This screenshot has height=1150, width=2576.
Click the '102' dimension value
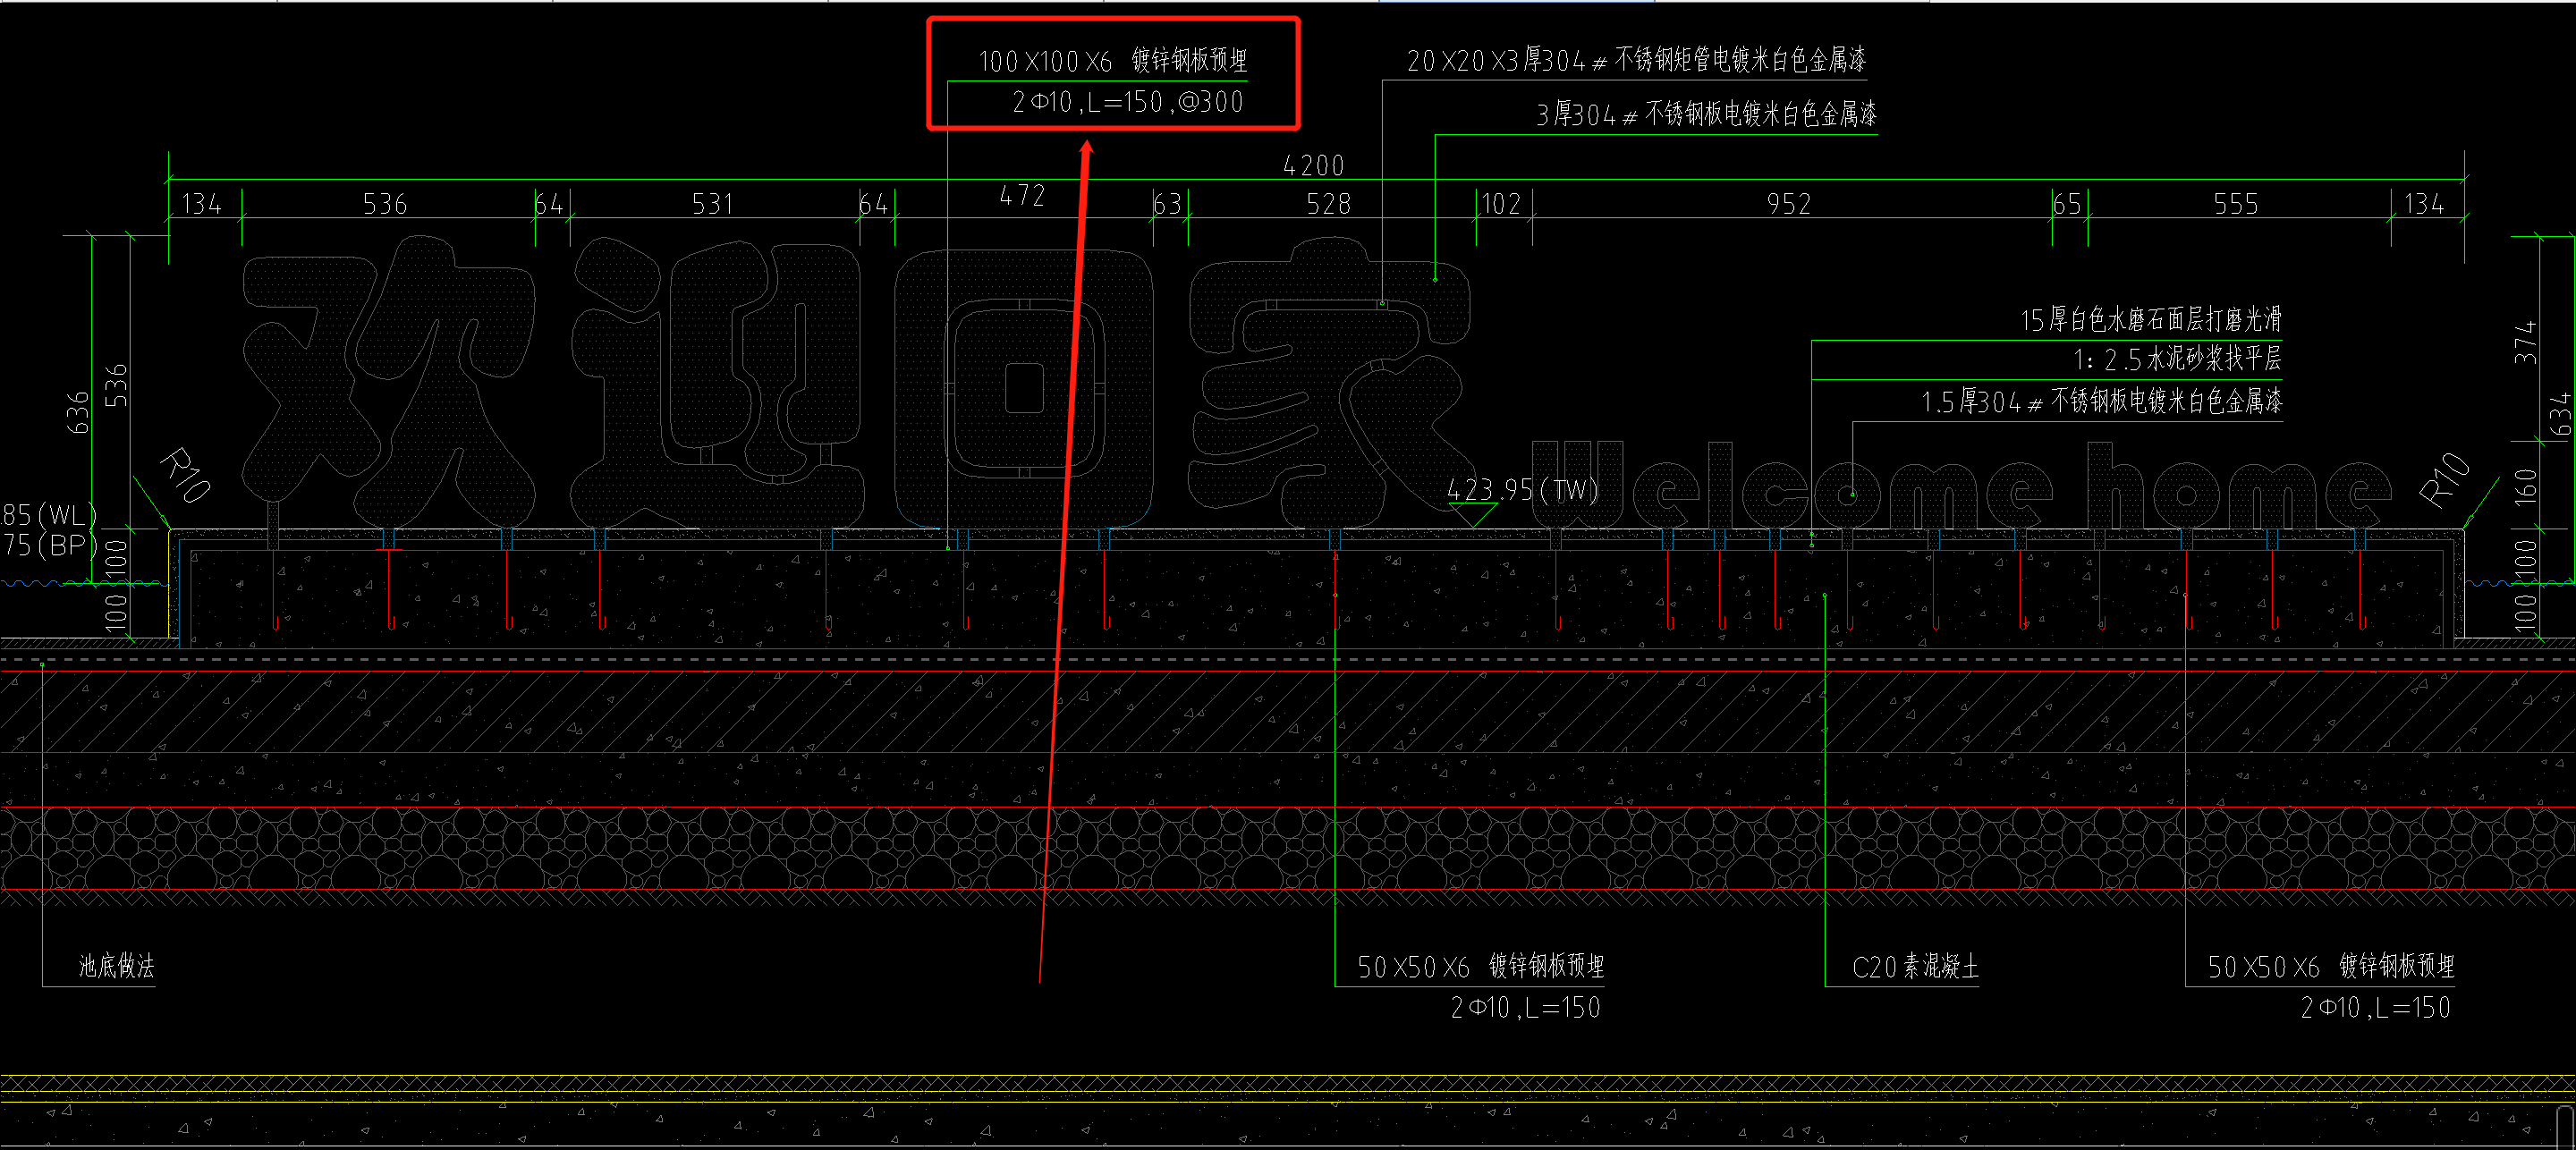click(x=1501, y=204)
